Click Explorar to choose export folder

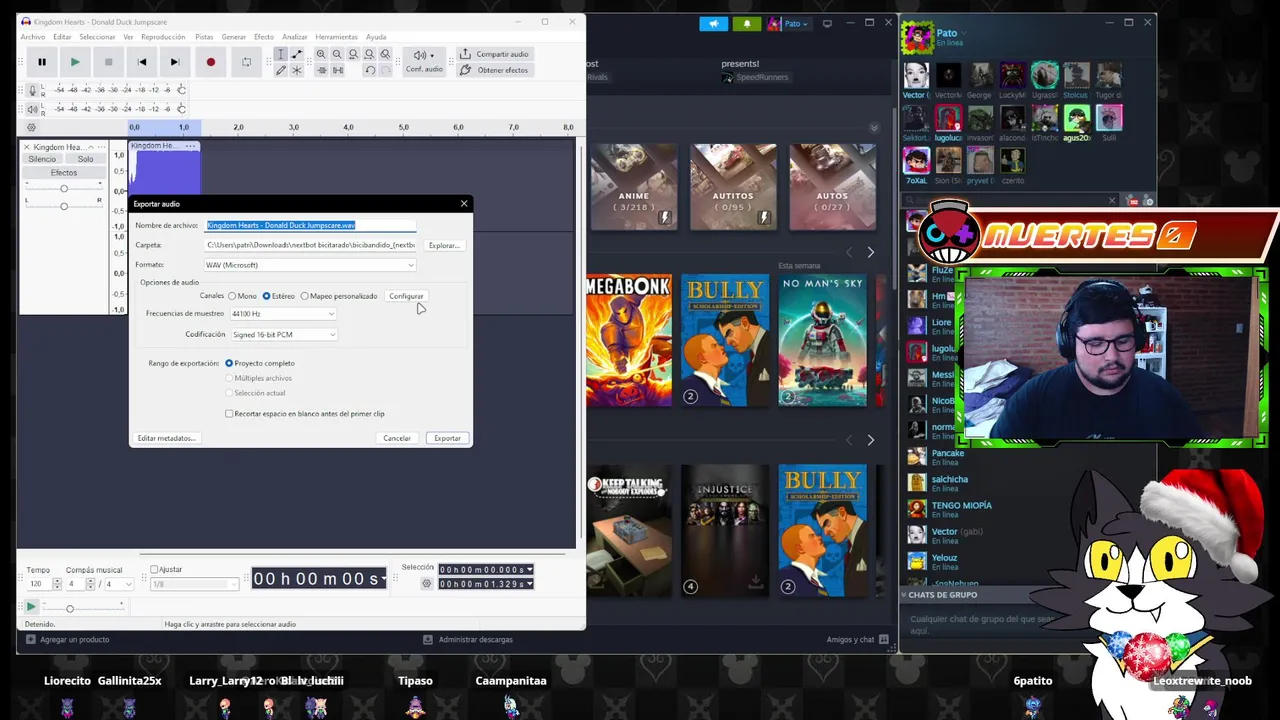coord(444,245)
